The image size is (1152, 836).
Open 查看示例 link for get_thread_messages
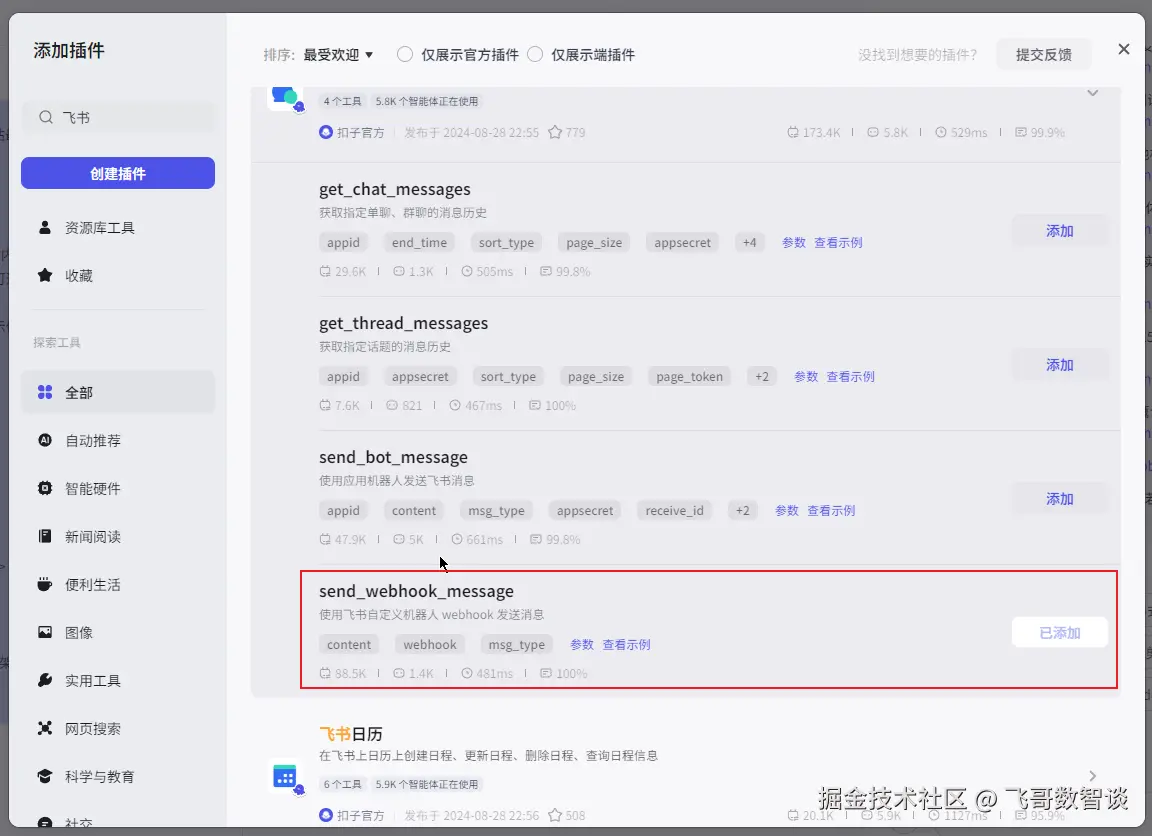point(851,377)
